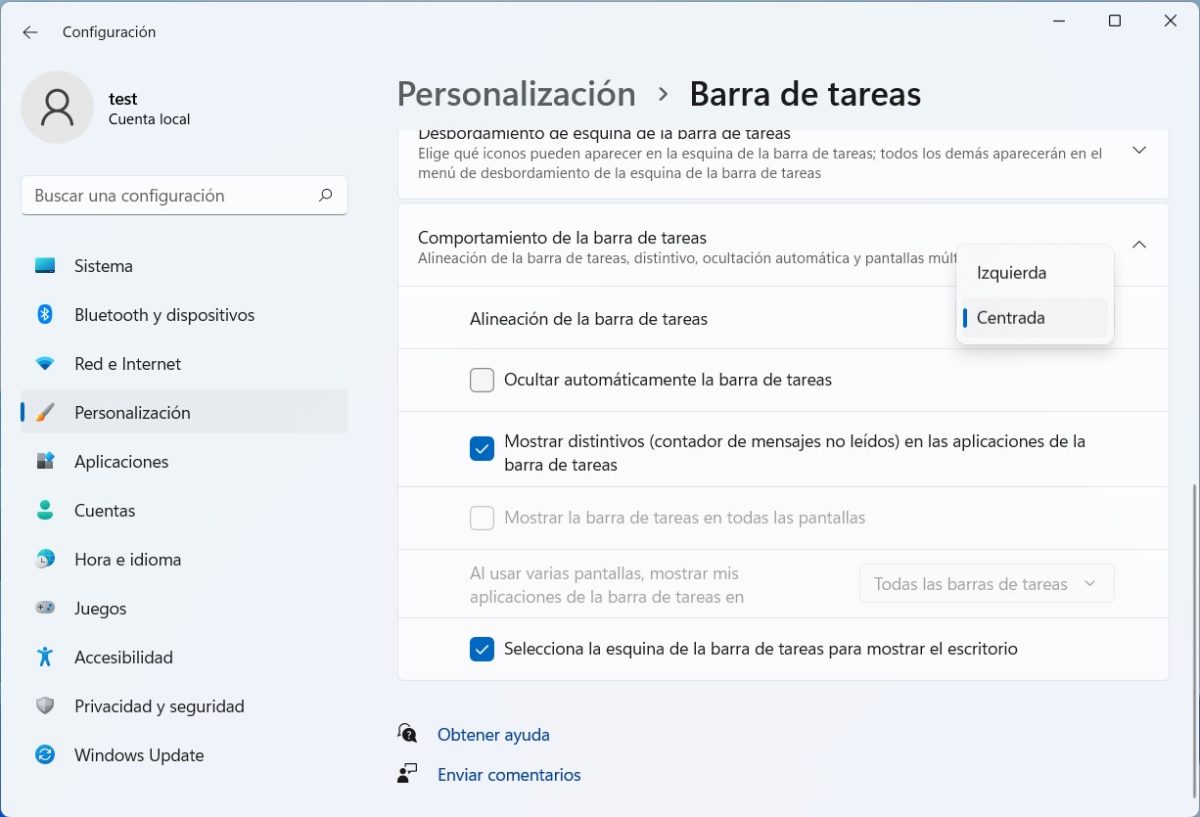The image size is (1200, 817).
Task: Choose Centrada alignment option
Action: pyautogui.click(x=1011, y=318)
